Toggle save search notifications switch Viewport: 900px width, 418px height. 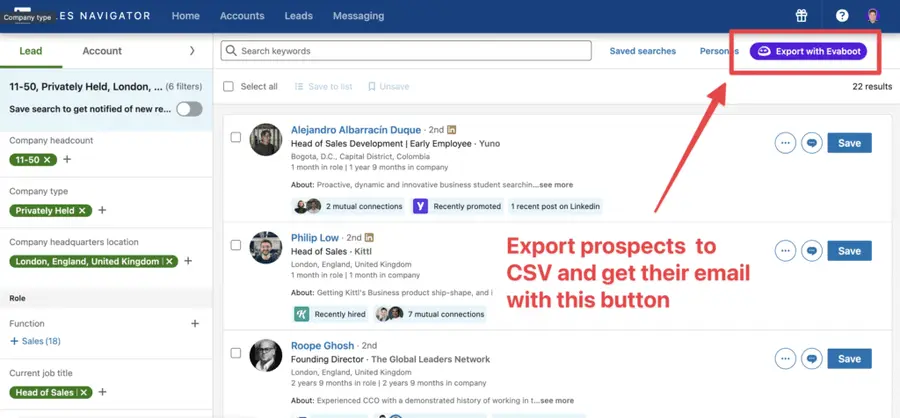[189, 109]
